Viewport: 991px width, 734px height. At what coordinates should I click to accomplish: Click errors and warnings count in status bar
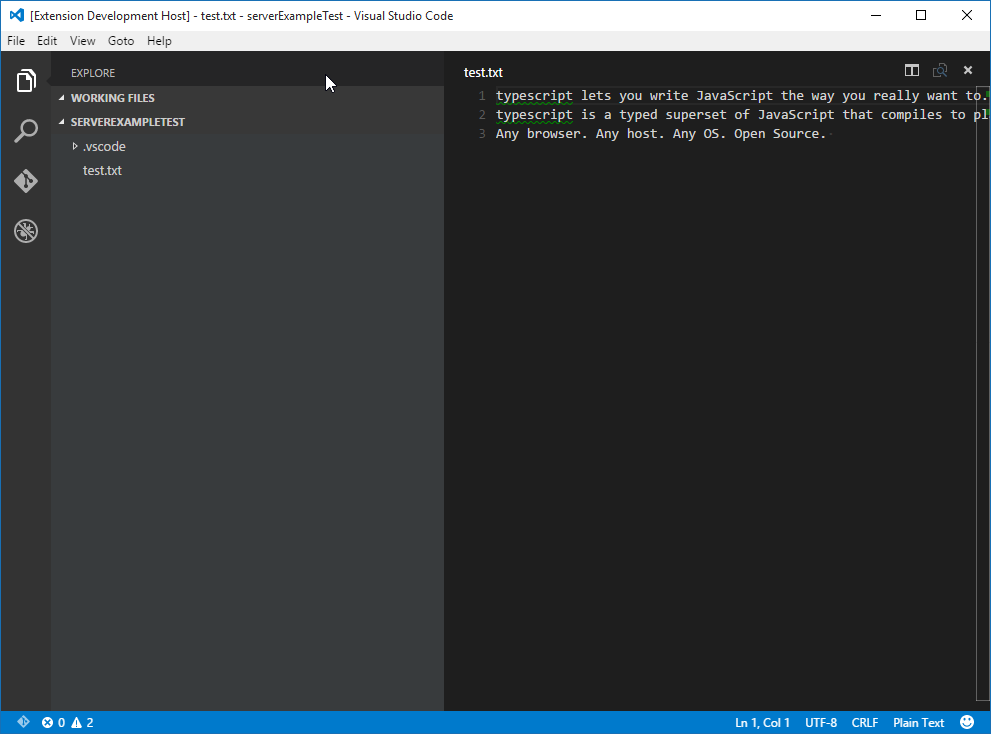pyautogui.click(x=67, y=722)
